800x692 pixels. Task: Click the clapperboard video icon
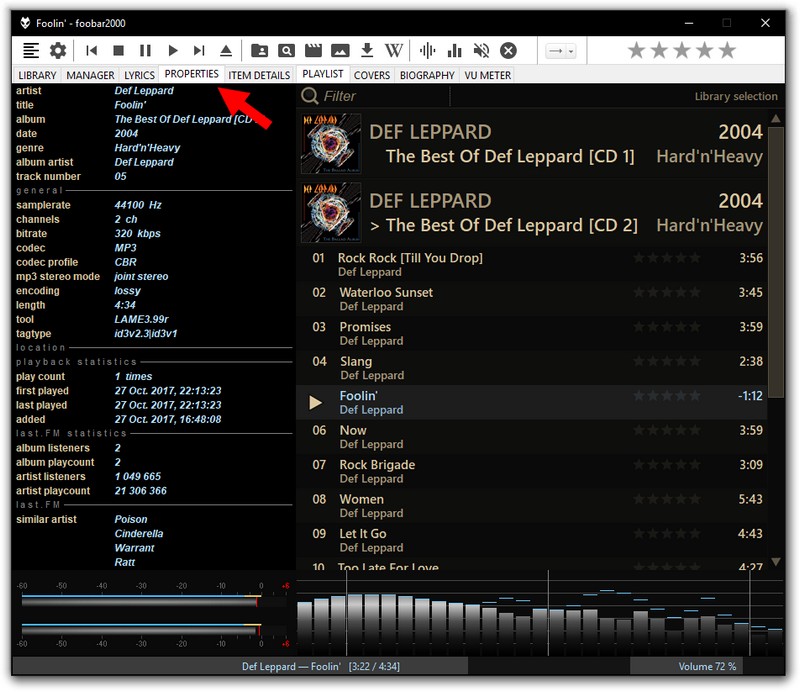[313, 51]
